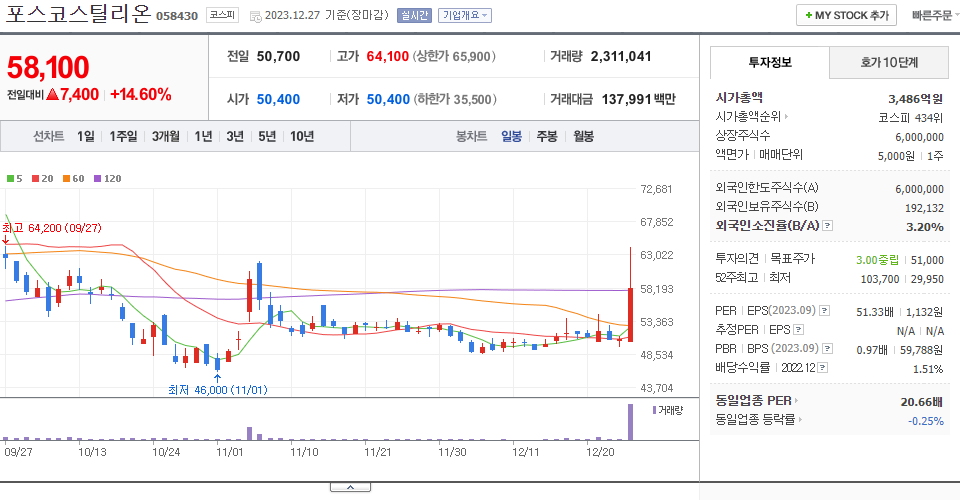Click the 52주최고 103,700 value
This screenshot has width=960, height=500.
(880, 279)
